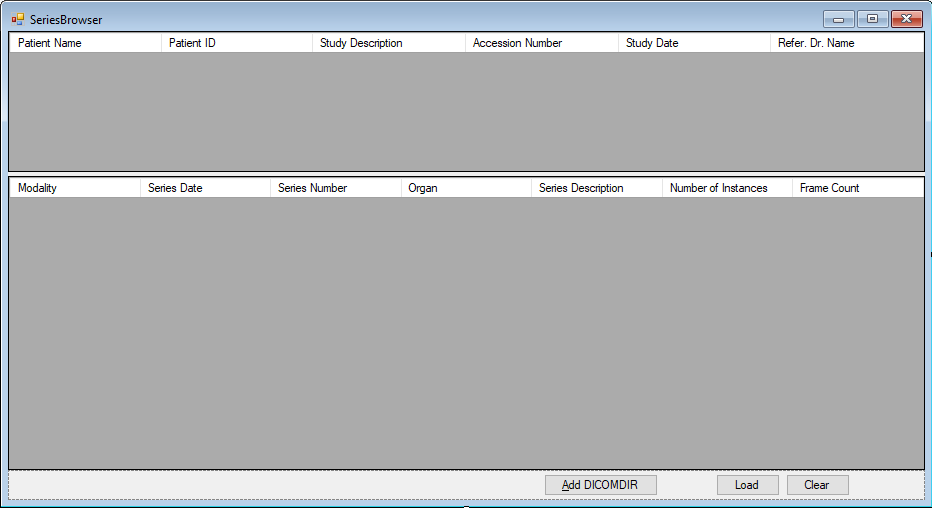Minimize the SeriesBrowser window
Screen dimensions: 932x508
point(839,19)
